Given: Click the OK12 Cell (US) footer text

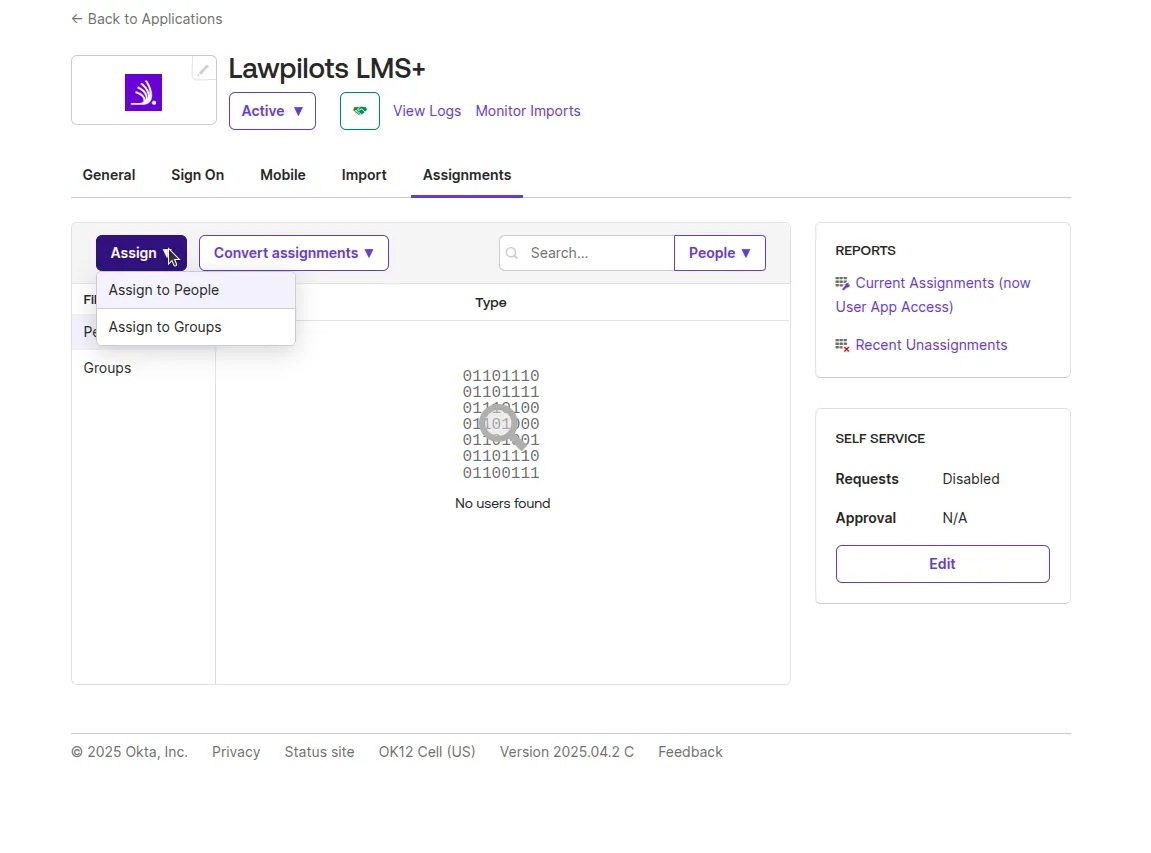Looking at the screenshot, I should click(x=427, y=752).
